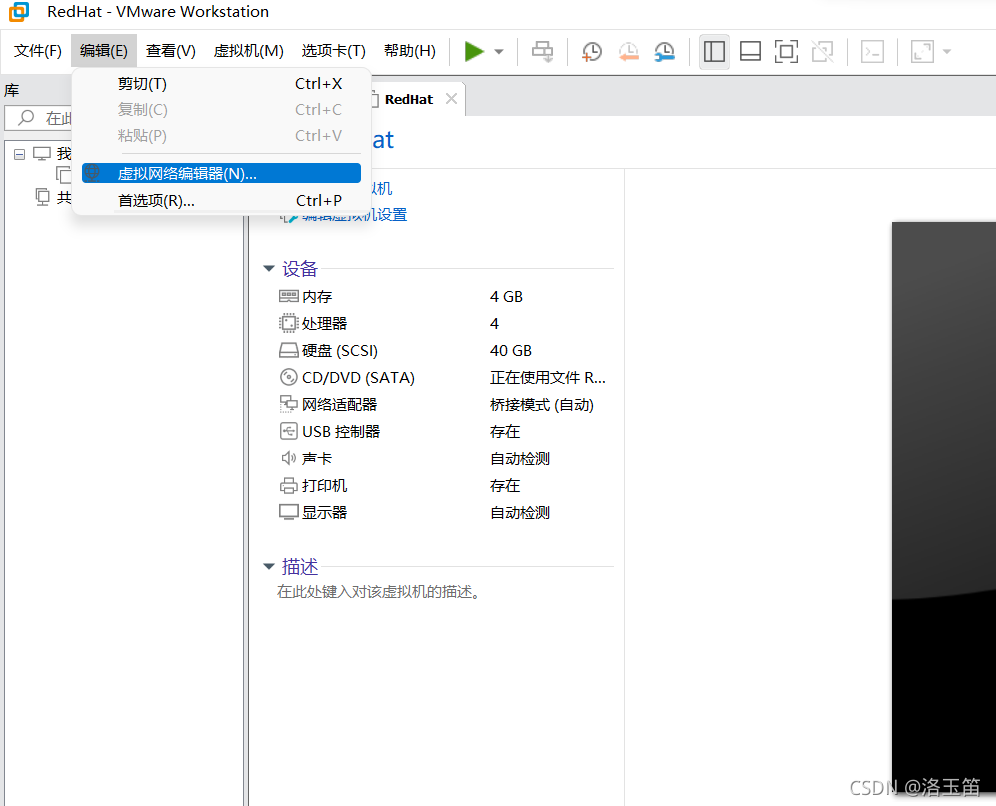
Task: Open the 文件(F) menu
Action: click(x=37, y=51)
